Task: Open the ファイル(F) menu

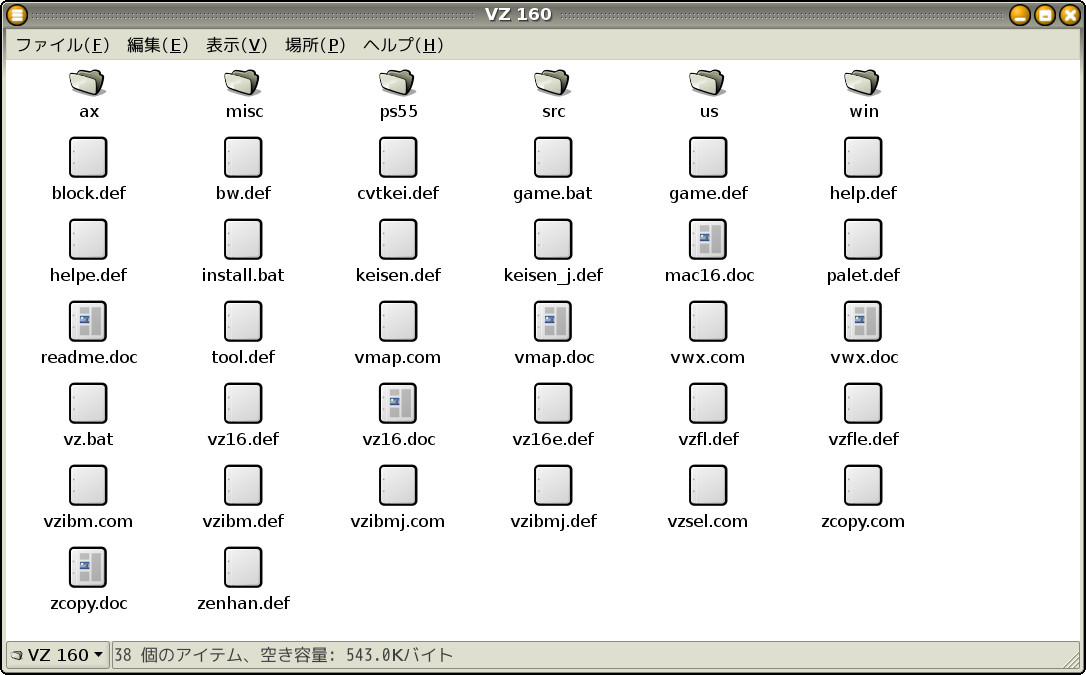Action: [x=62, y=45]
